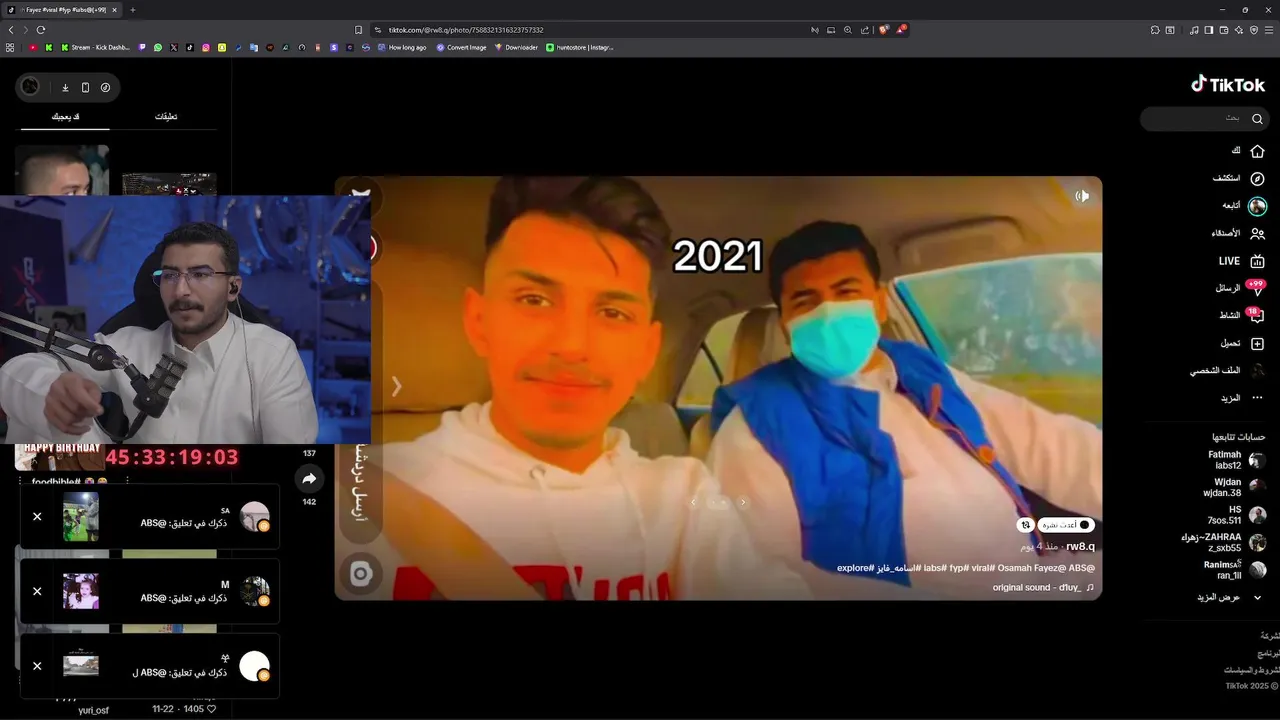1280x720 pixels.
Task: Dismiss the bottom mention notification
Action: (x=37, y=666)
